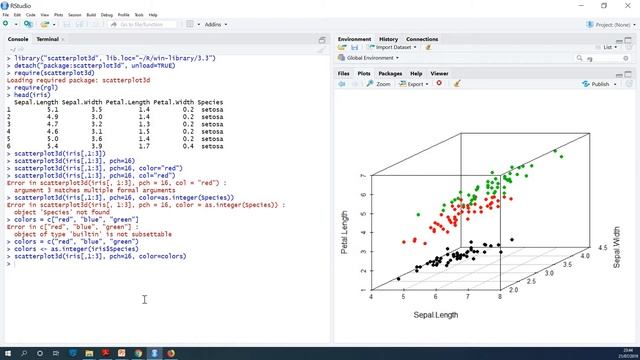Viewport: 640px width, 360px height.
Task: Click the Go to file/function field
Action: 142,24
